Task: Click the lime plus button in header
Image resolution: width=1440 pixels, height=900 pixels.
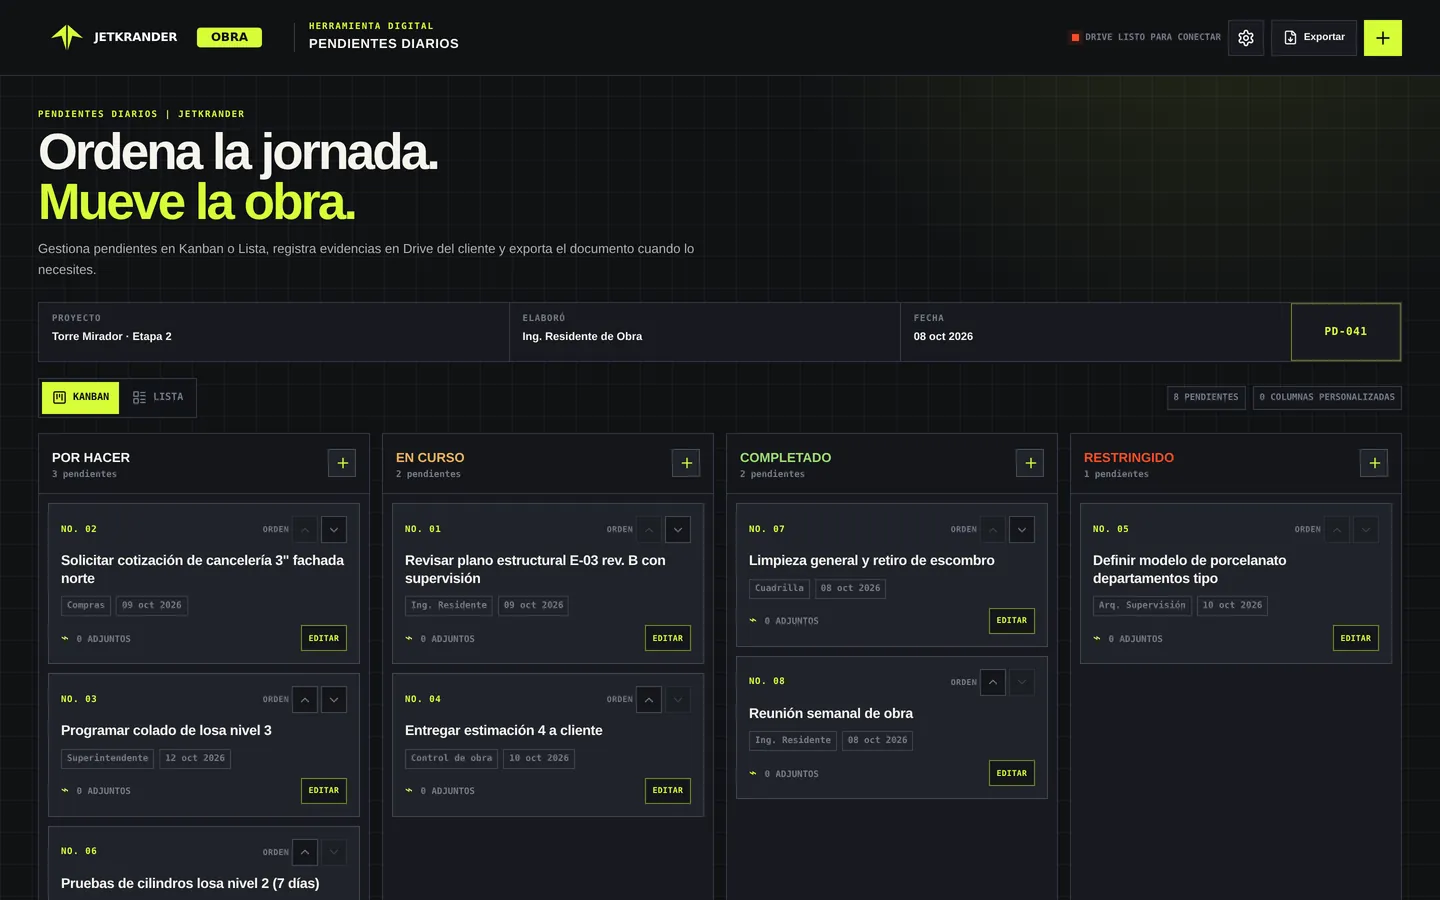Action: pyautogui.click(x=1383, y=38)
